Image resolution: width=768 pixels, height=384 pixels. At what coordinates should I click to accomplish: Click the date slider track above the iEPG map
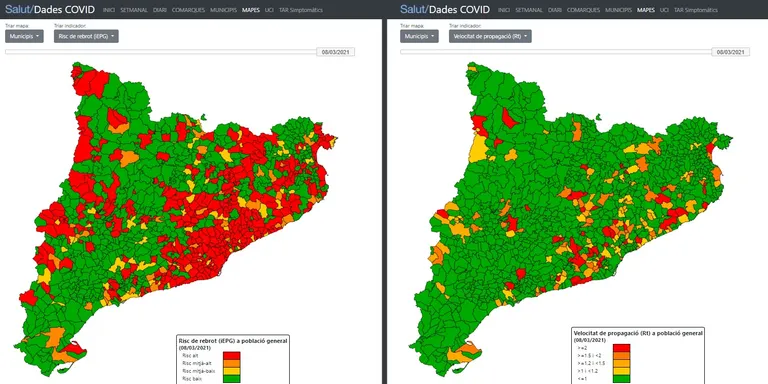[161, 51]
